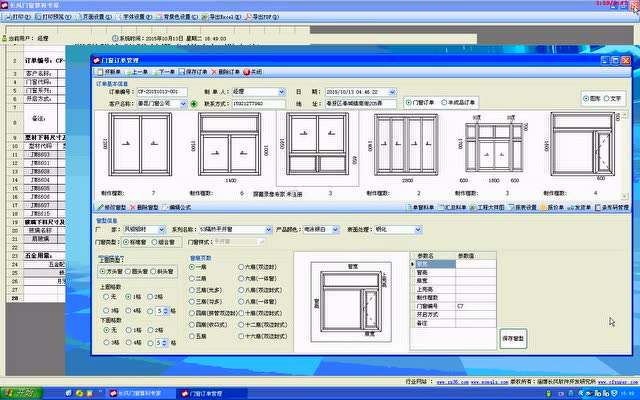Click green plus icon beside customer name

pyautogui.click(x=194, y=104)
